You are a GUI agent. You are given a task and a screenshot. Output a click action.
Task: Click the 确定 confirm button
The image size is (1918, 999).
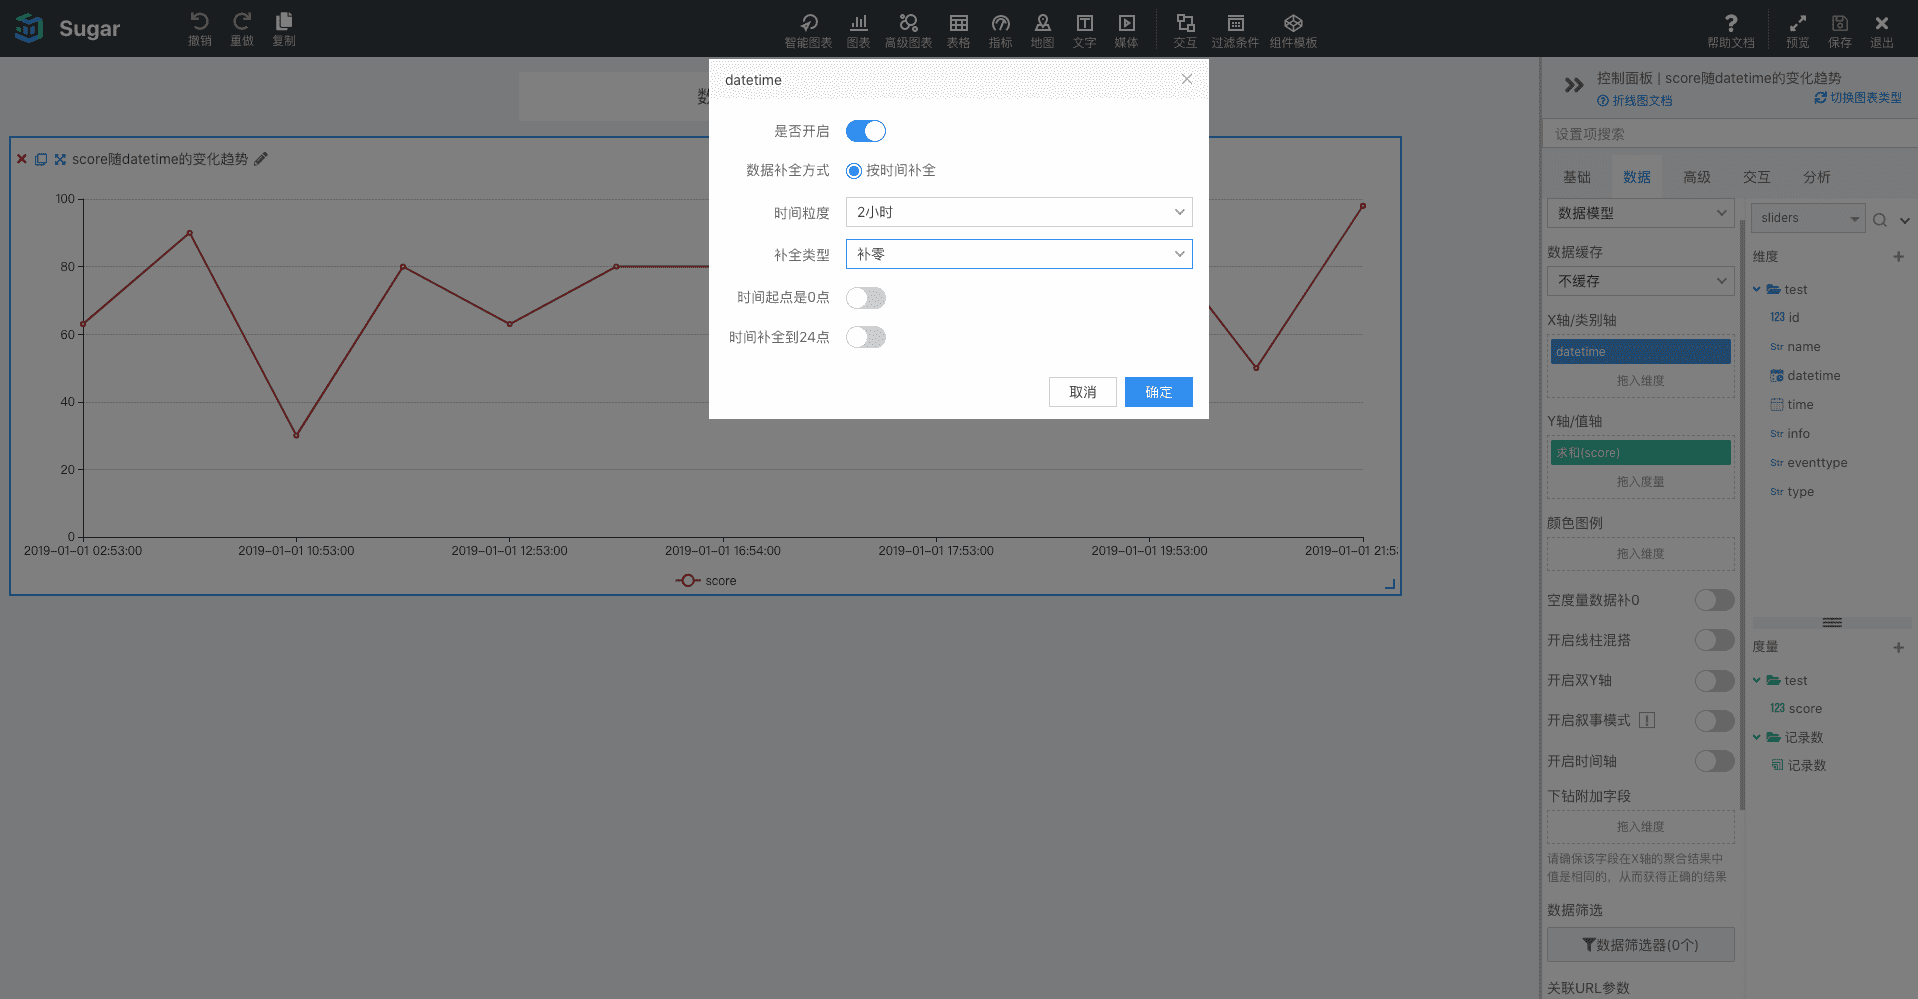click(1158, 392)
